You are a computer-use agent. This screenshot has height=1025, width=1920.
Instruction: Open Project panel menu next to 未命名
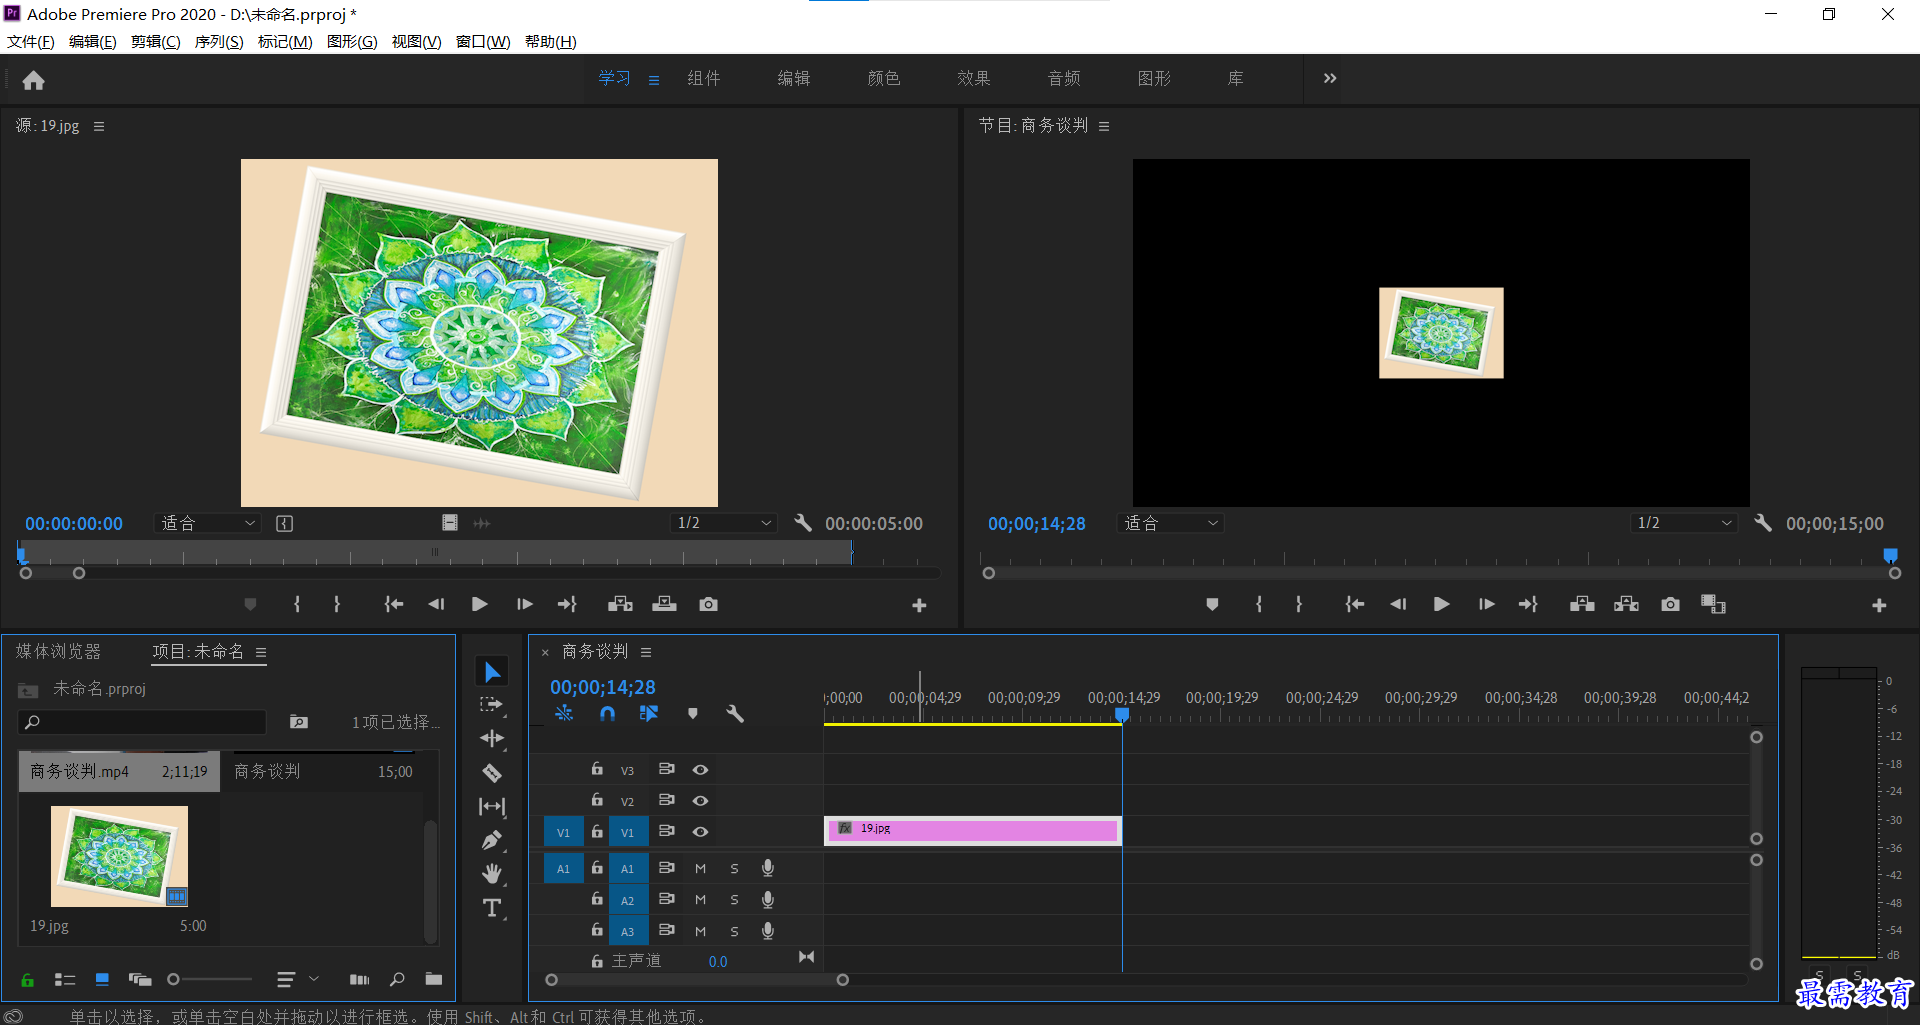[261, 652]
